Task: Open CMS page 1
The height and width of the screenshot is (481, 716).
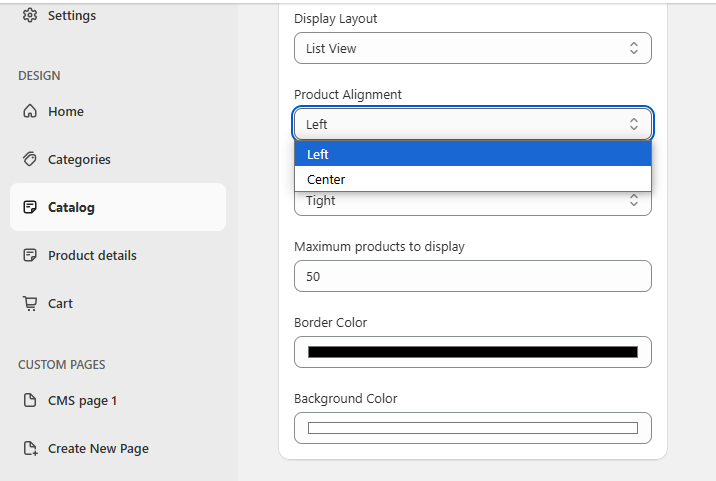Action: click(x=118, y=400)
